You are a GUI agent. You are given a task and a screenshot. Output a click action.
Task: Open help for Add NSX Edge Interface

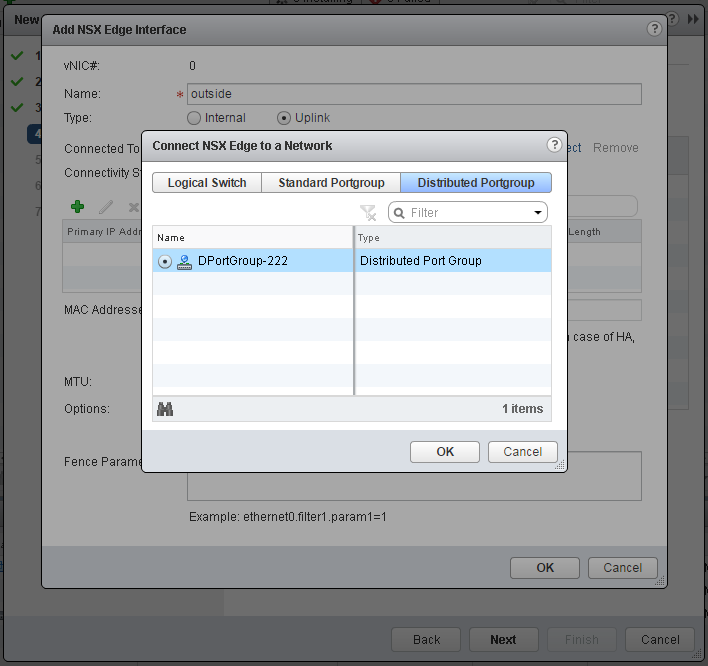(x=654, y=29)
